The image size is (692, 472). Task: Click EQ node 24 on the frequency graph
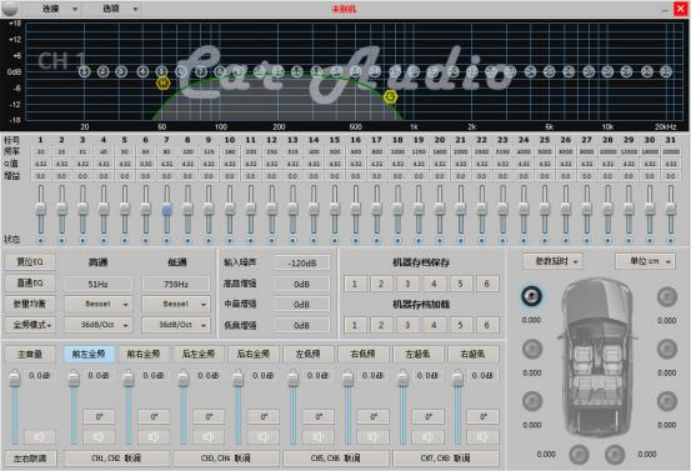[530, 71]
